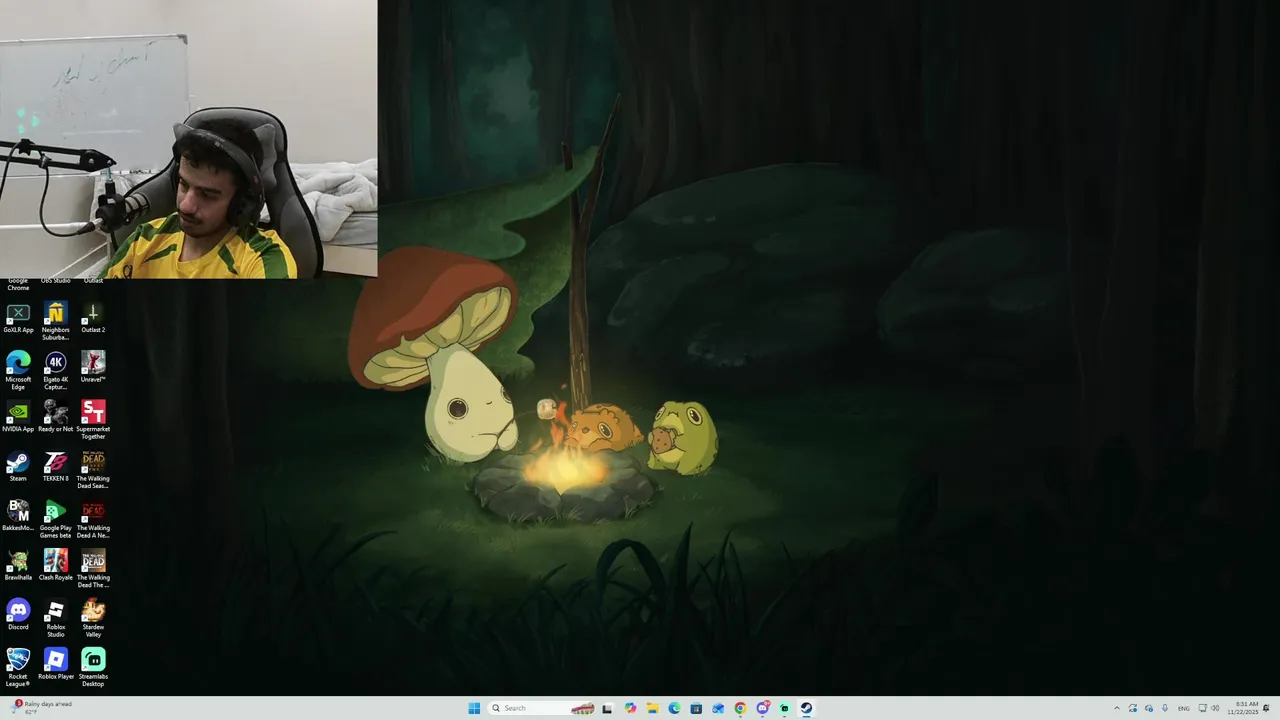The width and height of the screenshot is (1280, 720).
Task: Open the network and volume quick settings
Action: tap(1208, 708)
